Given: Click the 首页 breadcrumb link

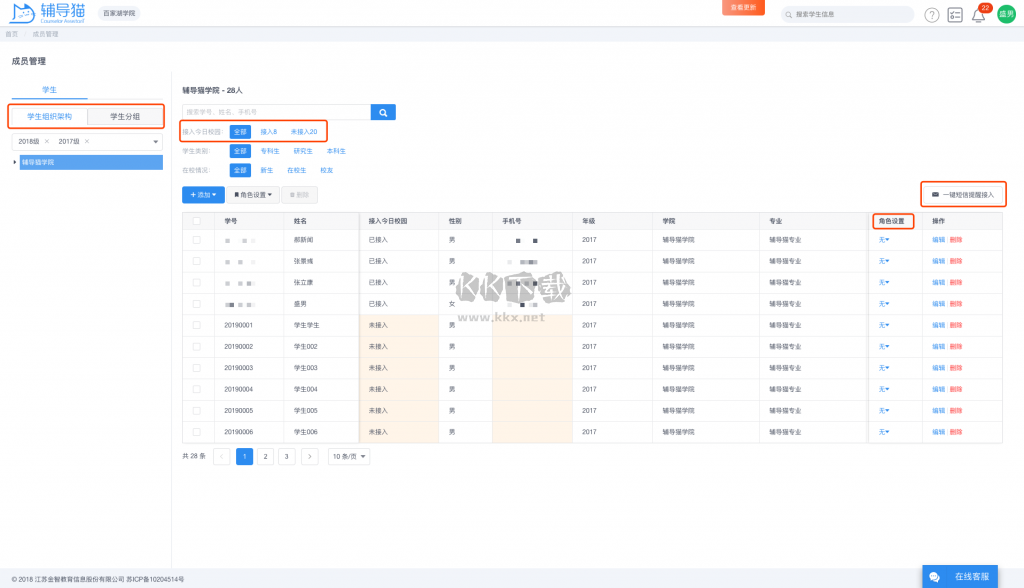Looking at the screenshot, I should point(12,34).
